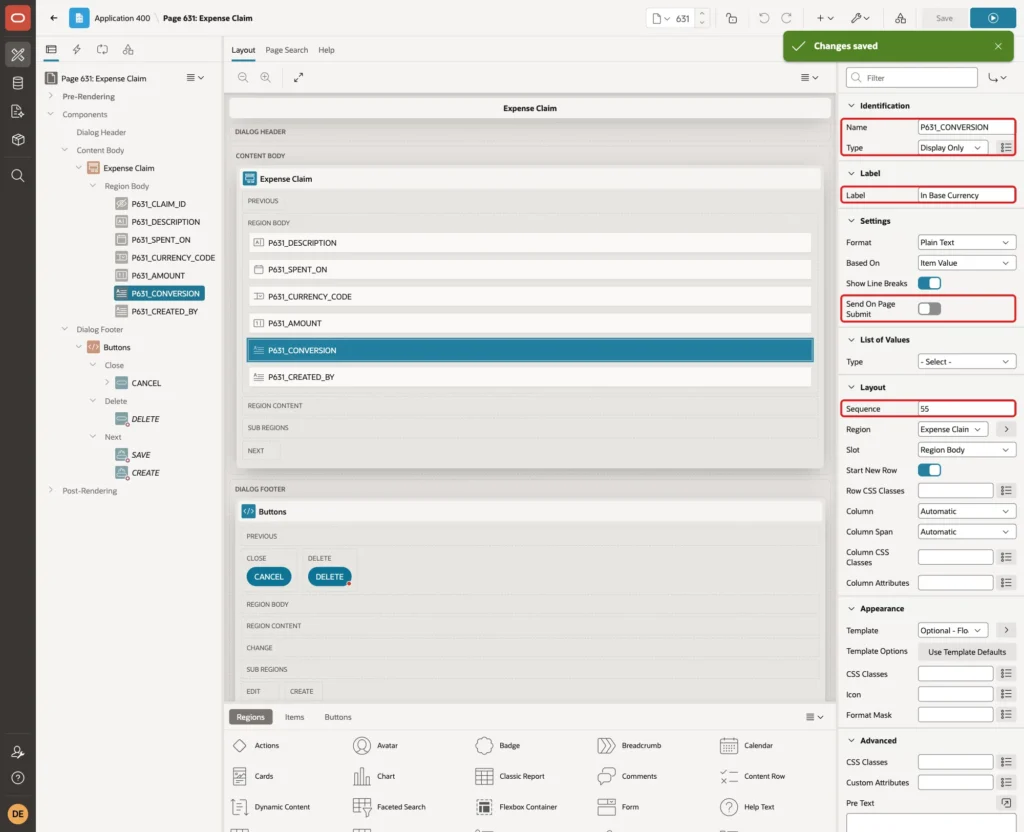Expand the layout with the full-screen arrows icon
The height and width of the screenshot is (832, 1024).
(x=298, y=77)
